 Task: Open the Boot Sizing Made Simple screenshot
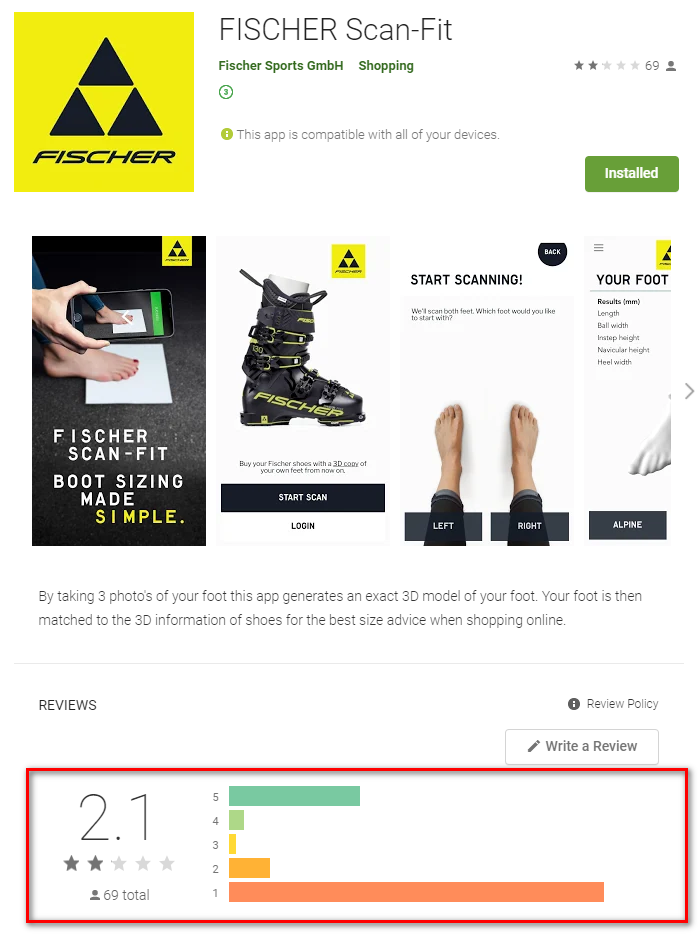click(x=119, y=391)
